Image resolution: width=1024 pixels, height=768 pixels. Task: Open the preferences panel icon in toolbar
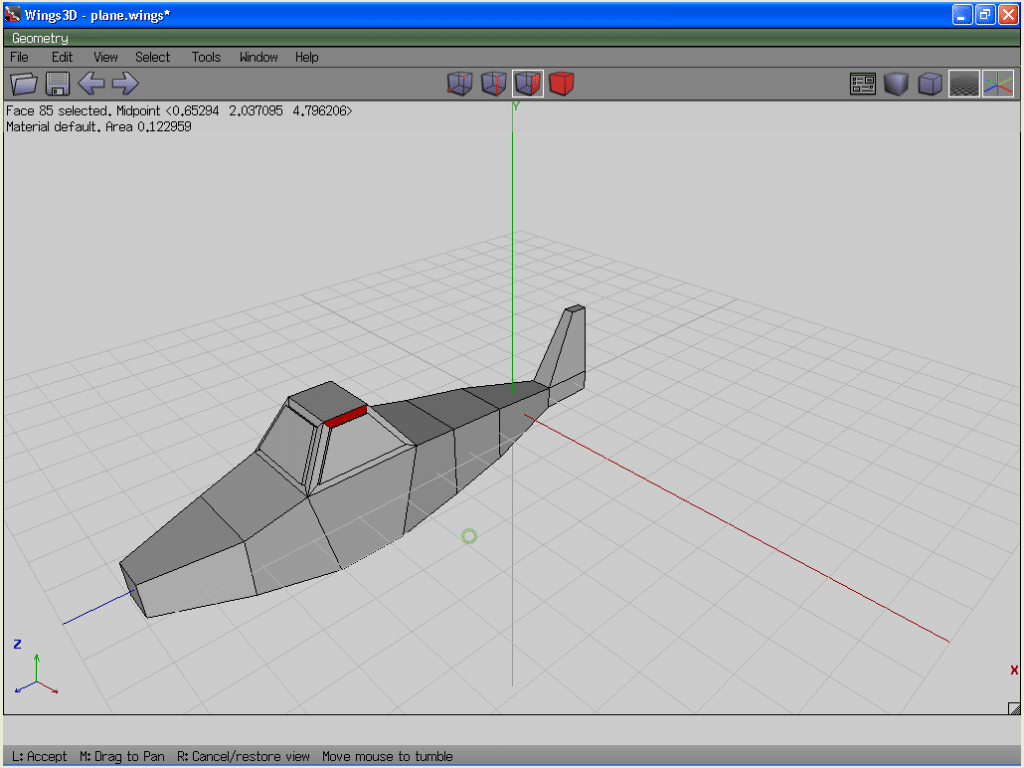(863, 84)
